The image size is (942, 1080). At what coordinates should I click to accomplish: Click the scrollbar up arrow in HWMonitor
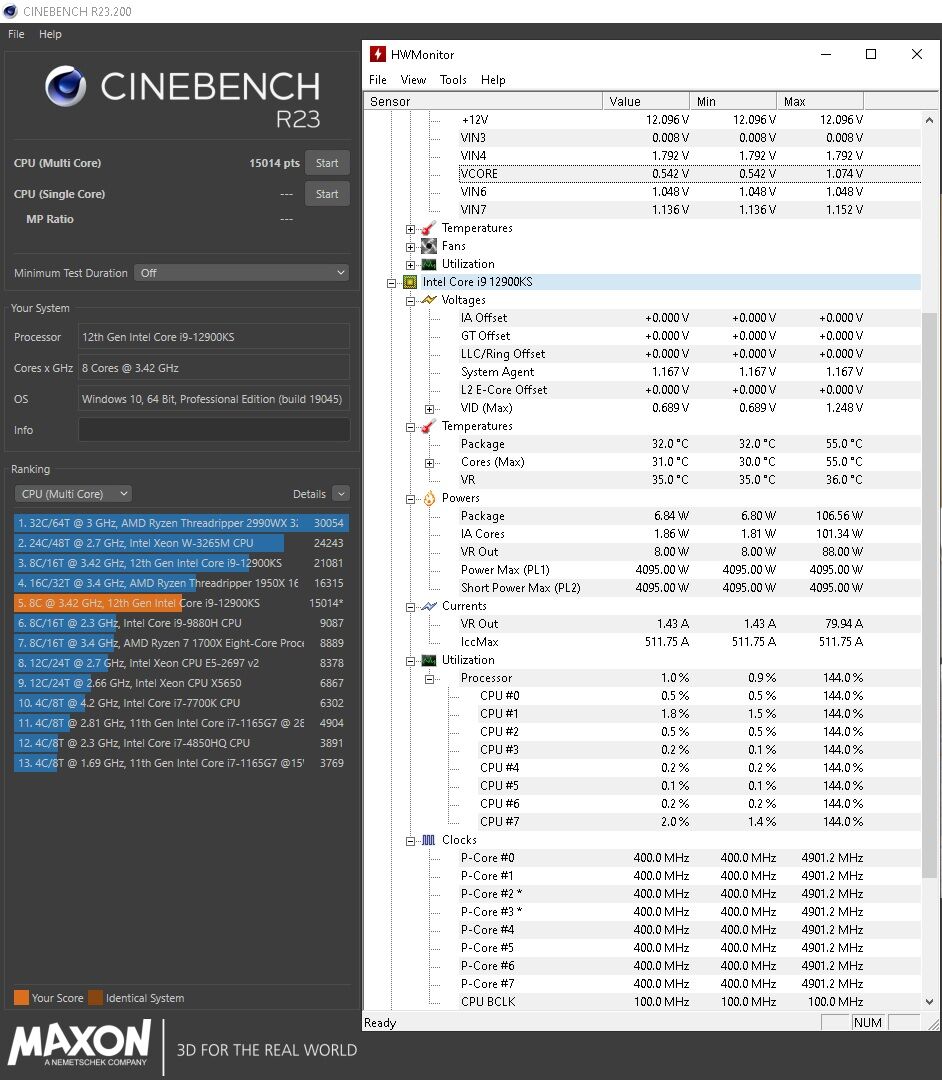(x=929, y=120)
